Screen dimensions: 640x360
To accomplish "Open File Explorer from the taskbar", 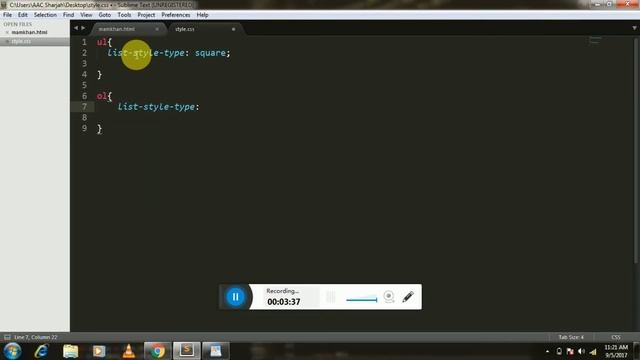I will click(x=70, y=351).
